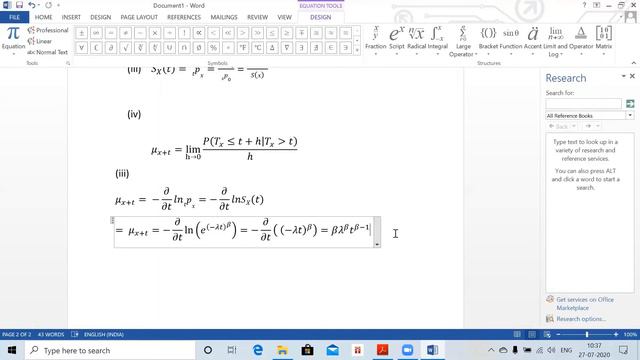Insert the degrees Fahrenheit symbol
Screen dimensions: 640x360
[x=243, y=48]
